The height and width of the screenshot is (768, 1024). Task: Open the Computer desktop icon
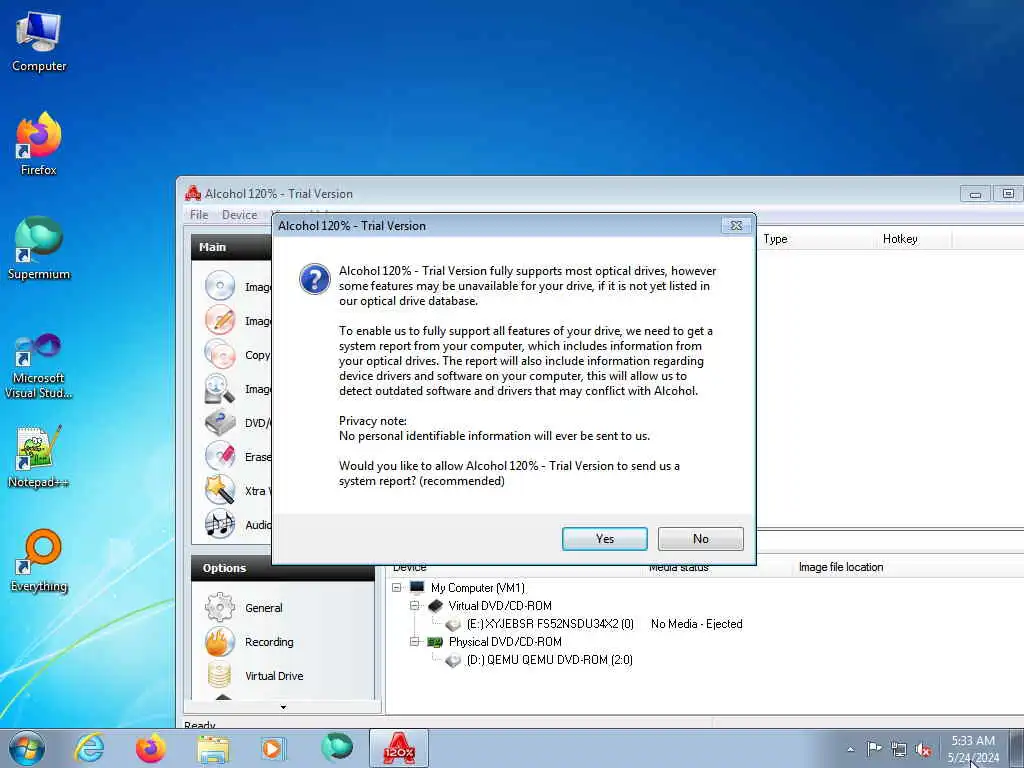tap(39, 41)
